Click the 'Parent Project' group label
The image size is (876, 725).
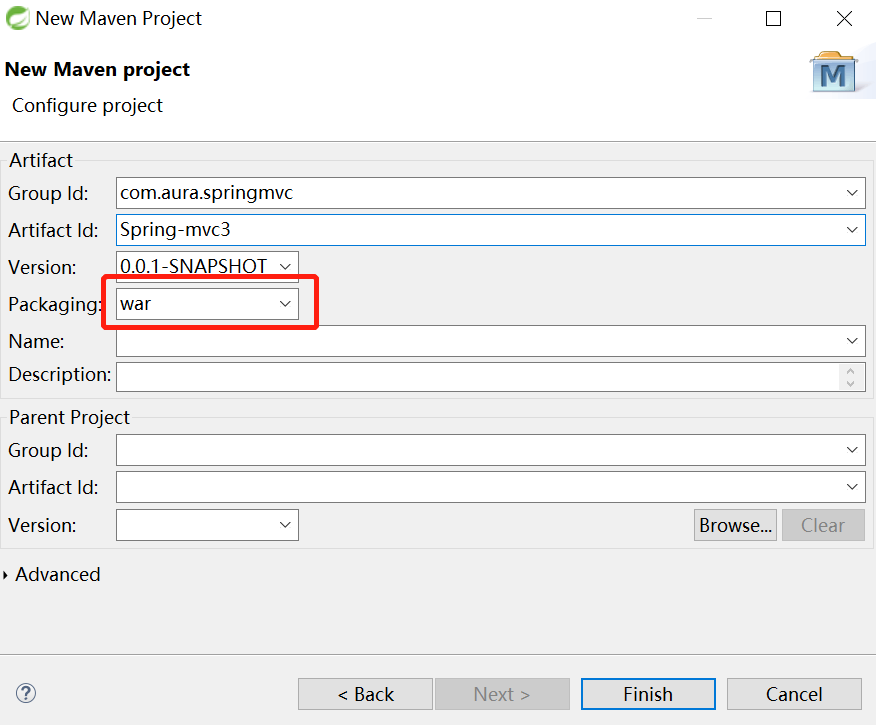tap(69, 417)
